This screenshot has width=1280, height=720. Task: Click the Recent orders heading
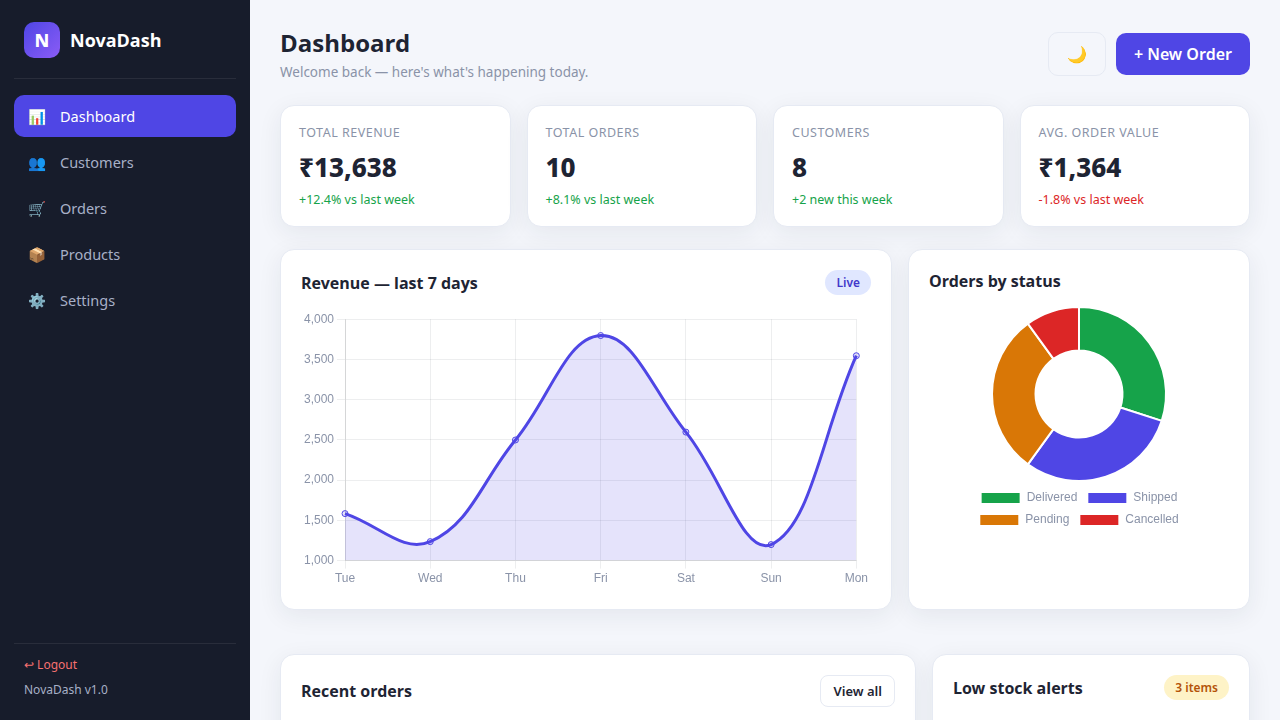pos(356,691)
